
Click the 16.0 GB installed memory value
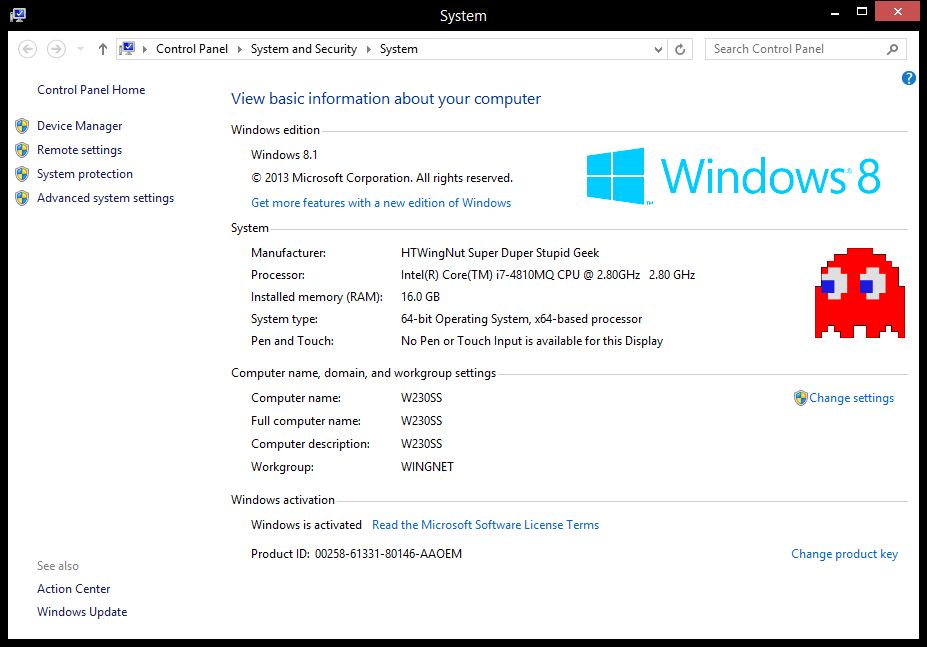pos(420,297)
